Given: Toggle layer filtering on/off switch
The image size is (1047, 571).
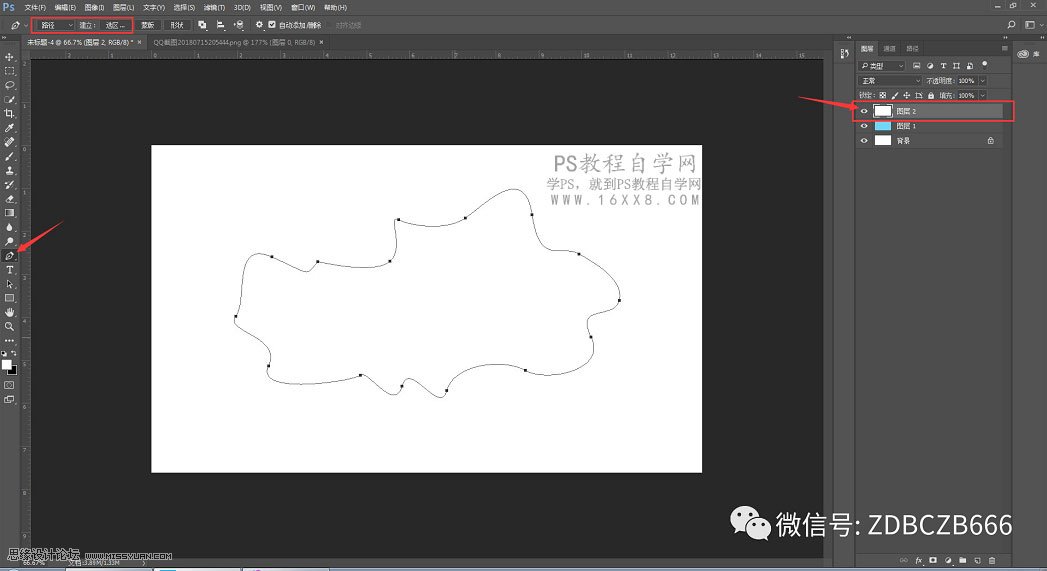Looking at the screenshot, I should [x=985, y=65].
